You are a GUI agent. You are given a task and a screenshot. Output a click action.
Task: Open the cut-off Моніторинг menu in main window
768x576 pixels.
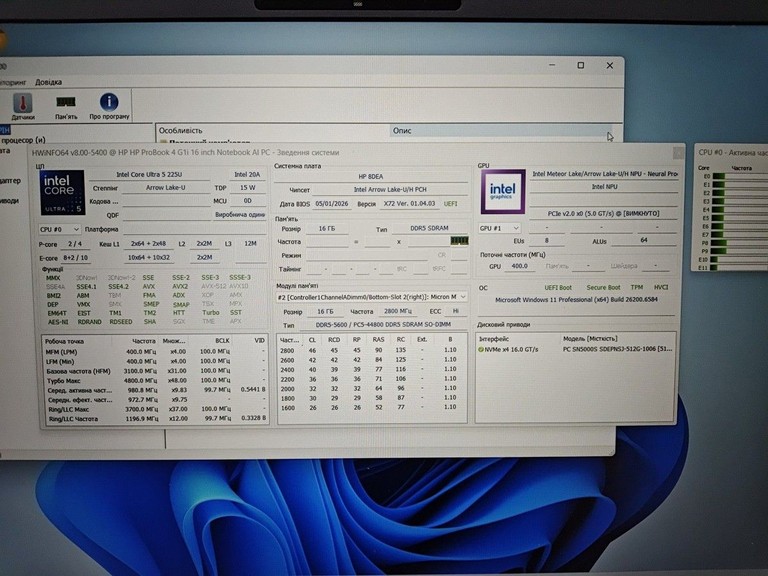click(13, 82)
